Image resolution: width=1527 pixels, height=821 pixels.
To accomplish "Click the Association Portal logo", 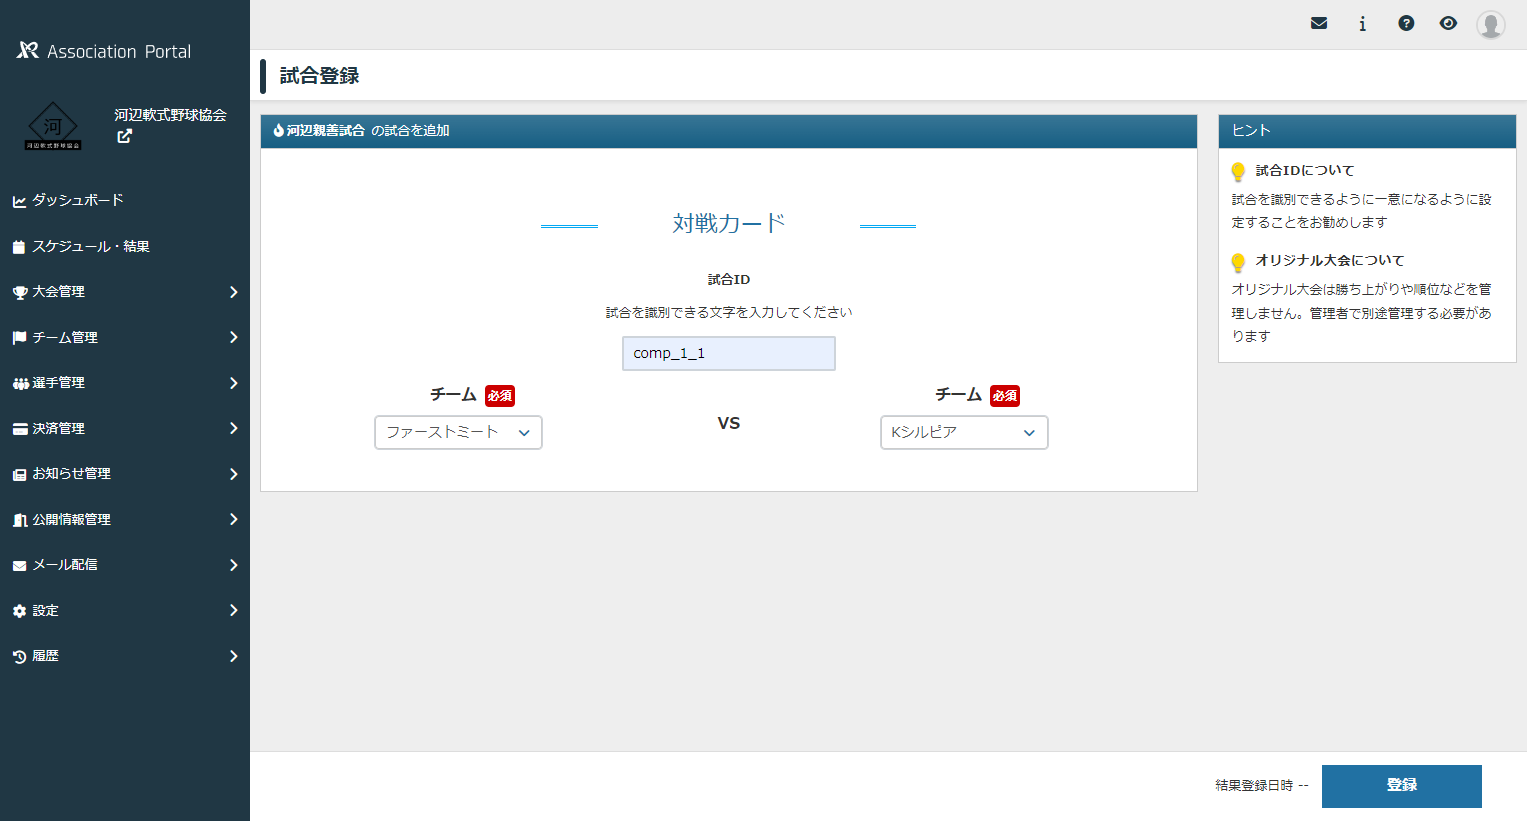I will (x=100, y=50).
